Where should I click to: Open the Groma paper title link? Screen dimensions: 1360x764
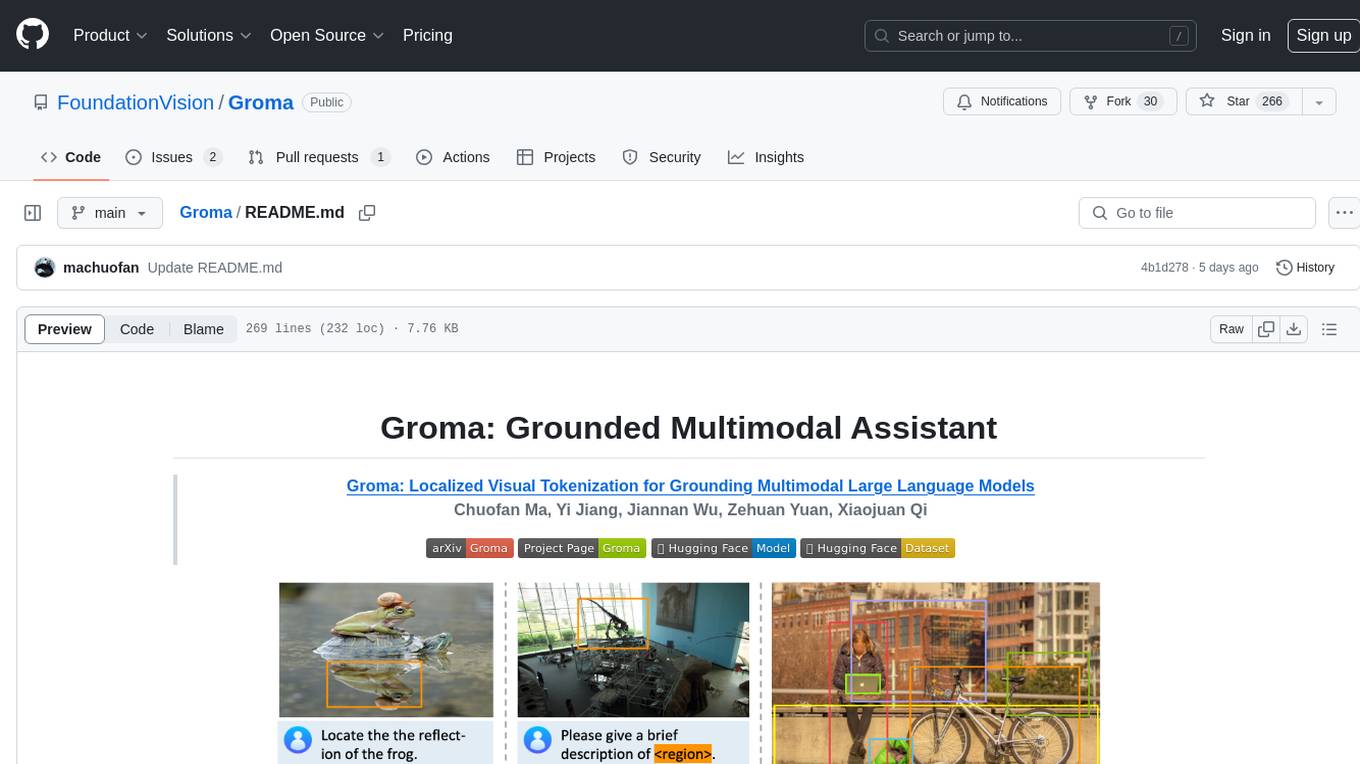(x=690, y=486)
